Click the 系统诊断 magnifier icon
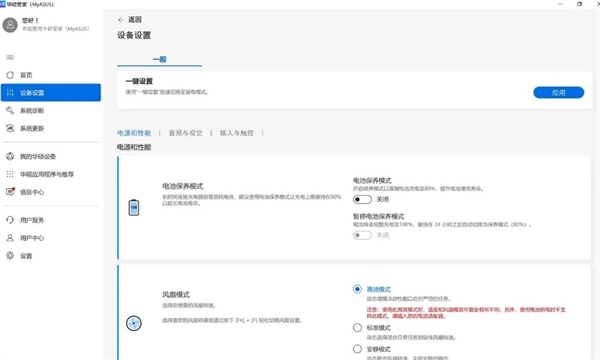Screen dimensions: 600x360 (10, 111)
